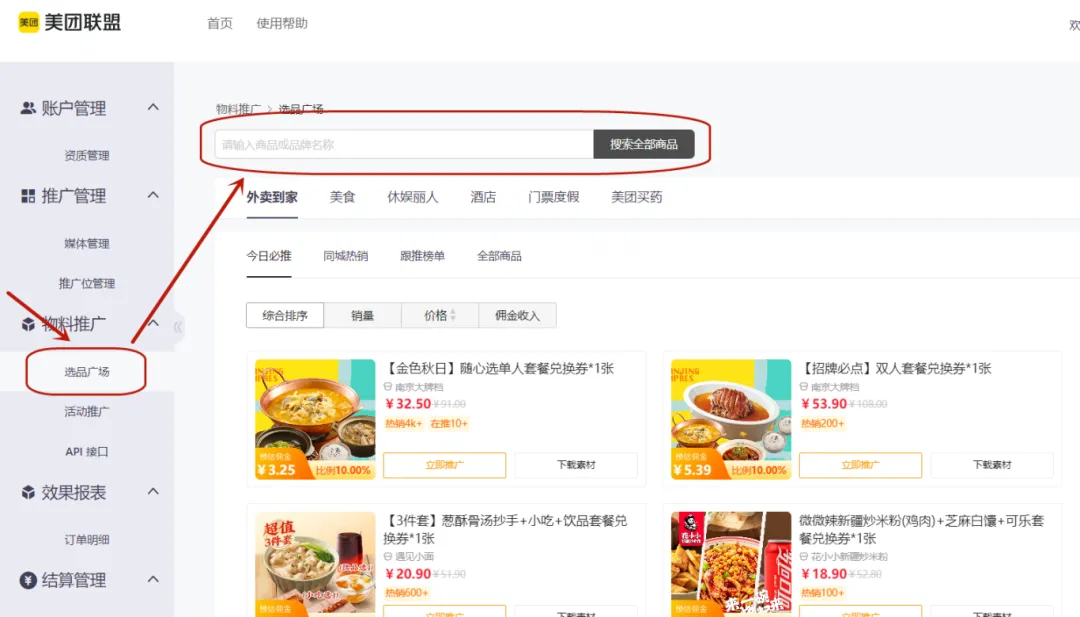This screenshot has height=617, width=1080.
Task: Open 资质管理 in sidebar
Action: (87, 156)
